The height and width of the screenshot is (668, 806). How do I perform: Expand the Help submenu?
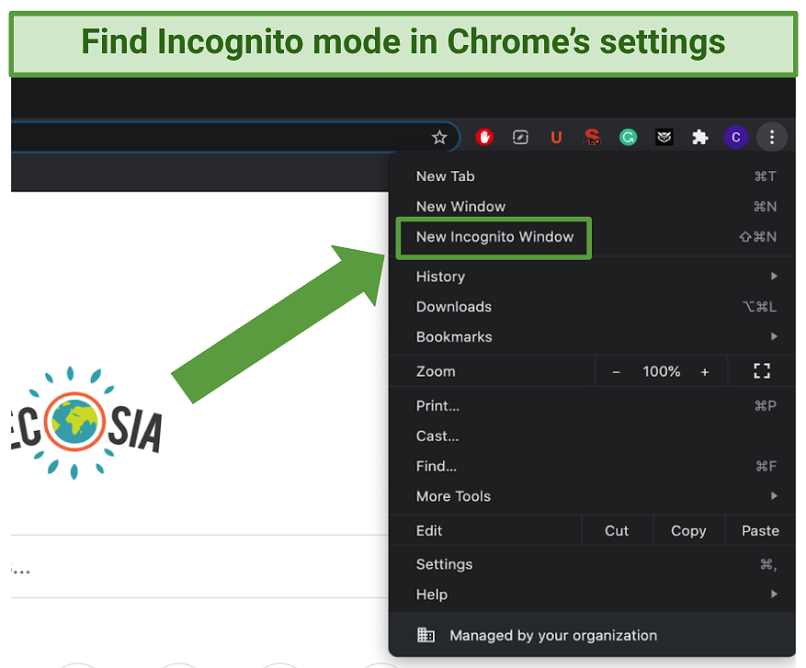point(592,595)
